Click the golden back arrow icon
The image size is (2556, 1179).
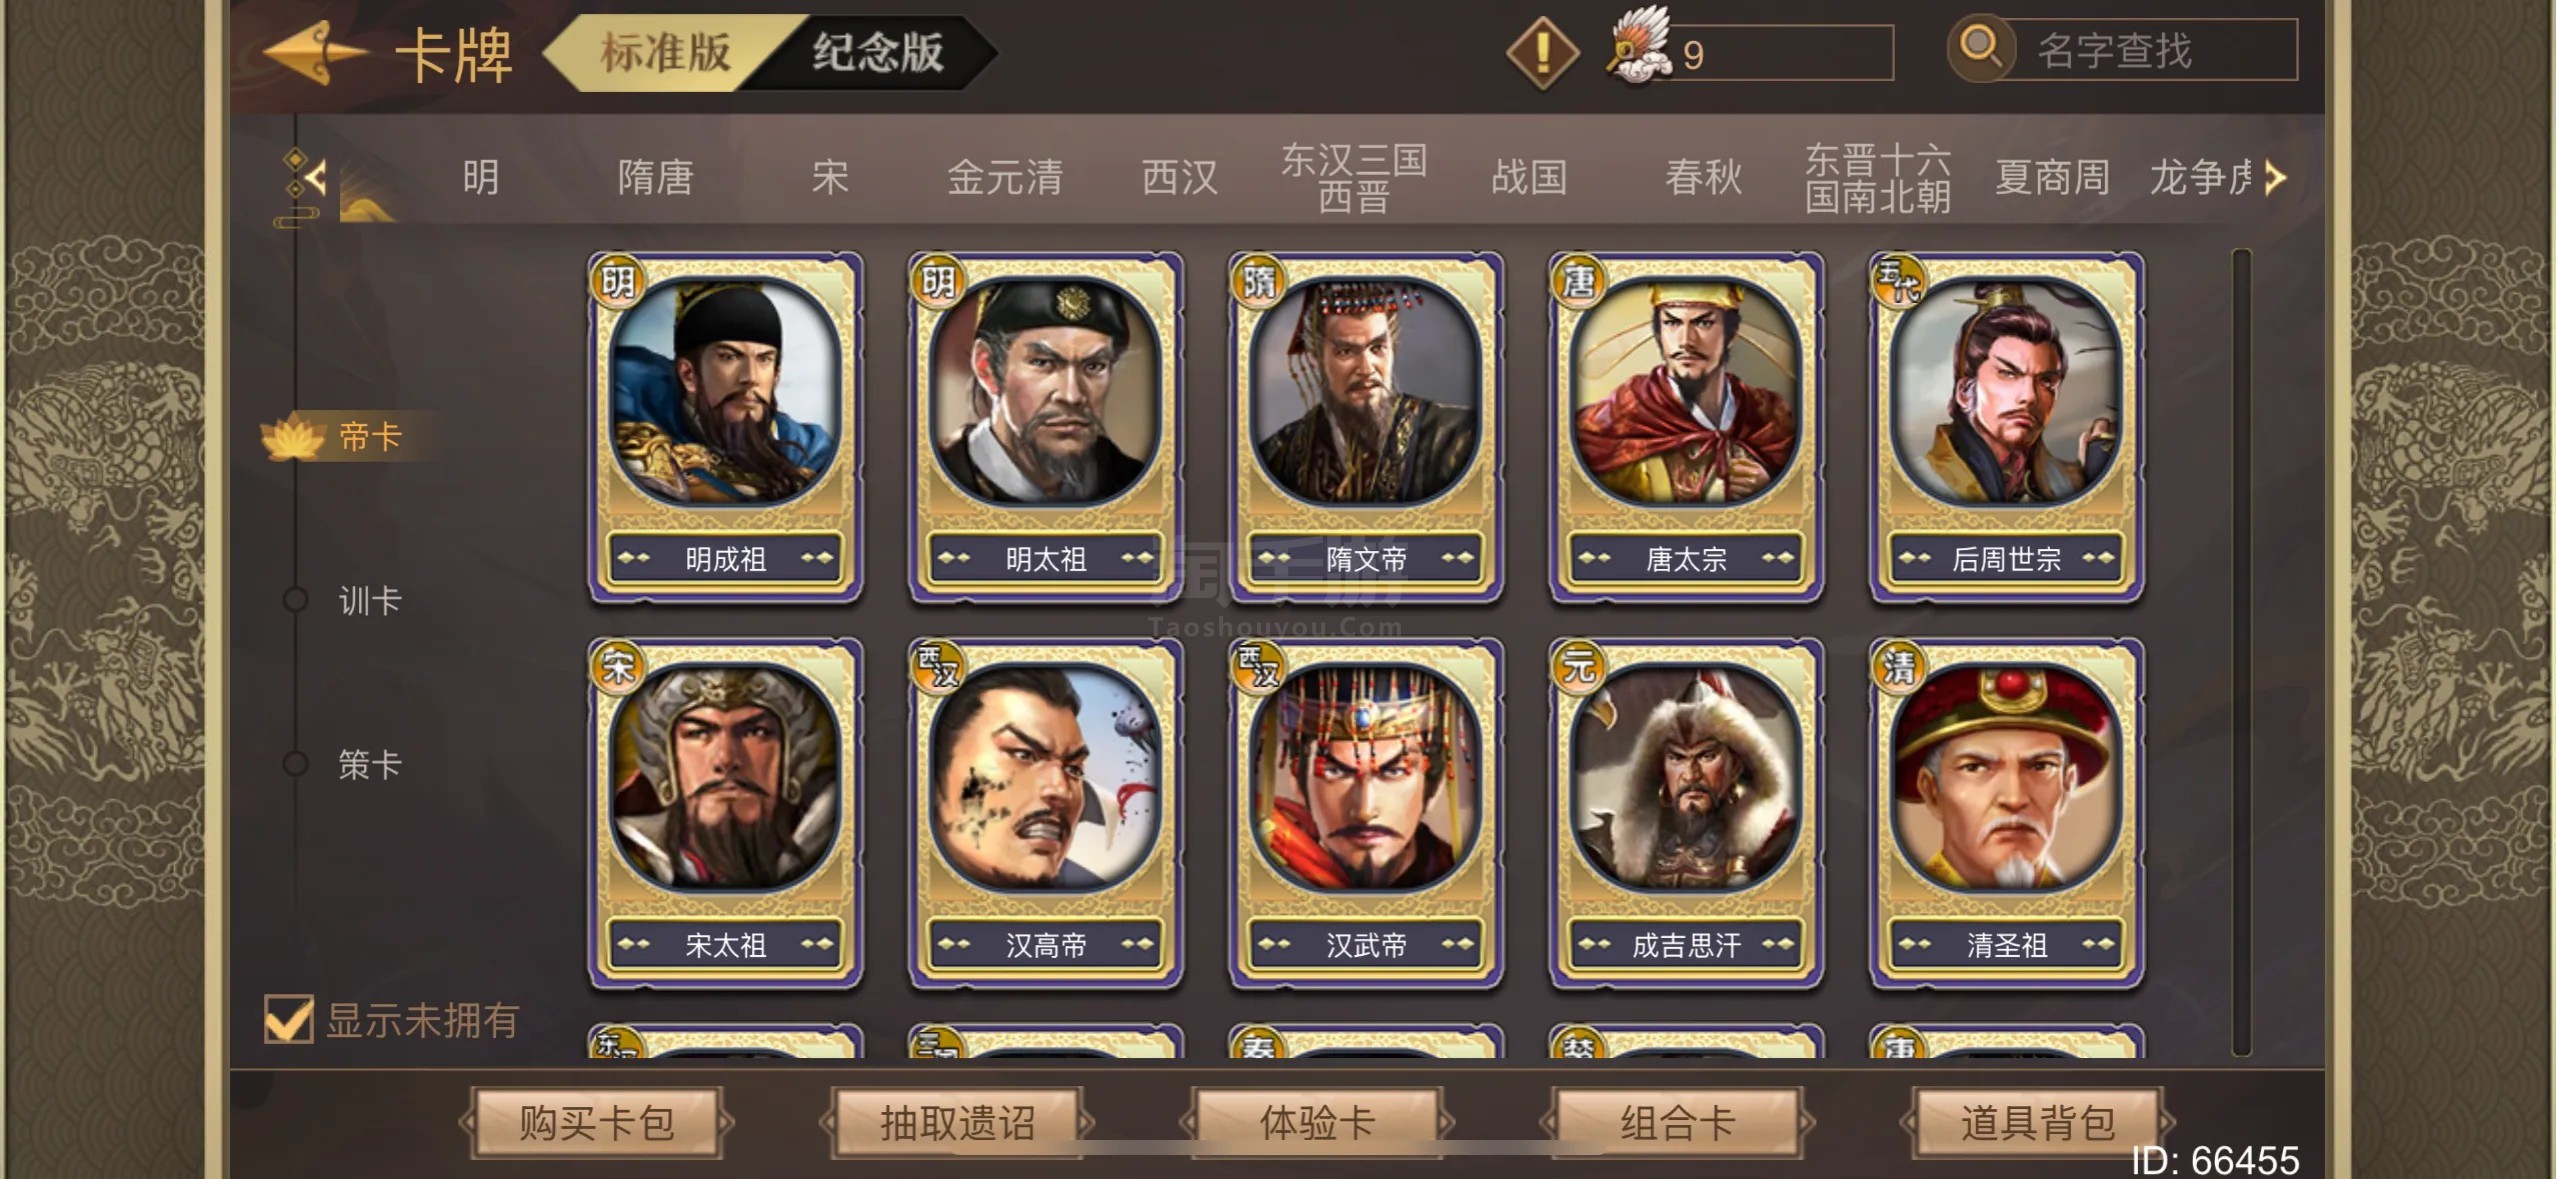(314, 52)
